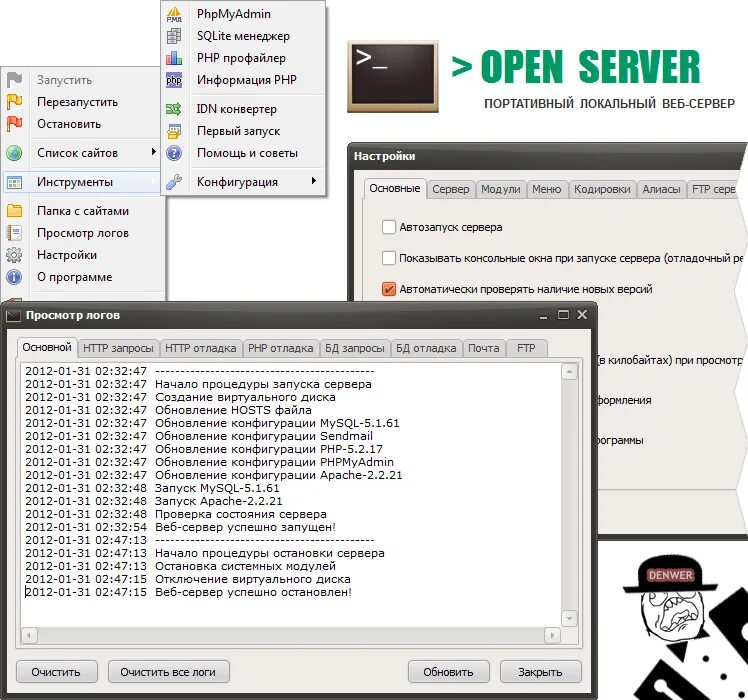
Task: Select Основные tab in Настройки window
Action: [x=395, y=188]
